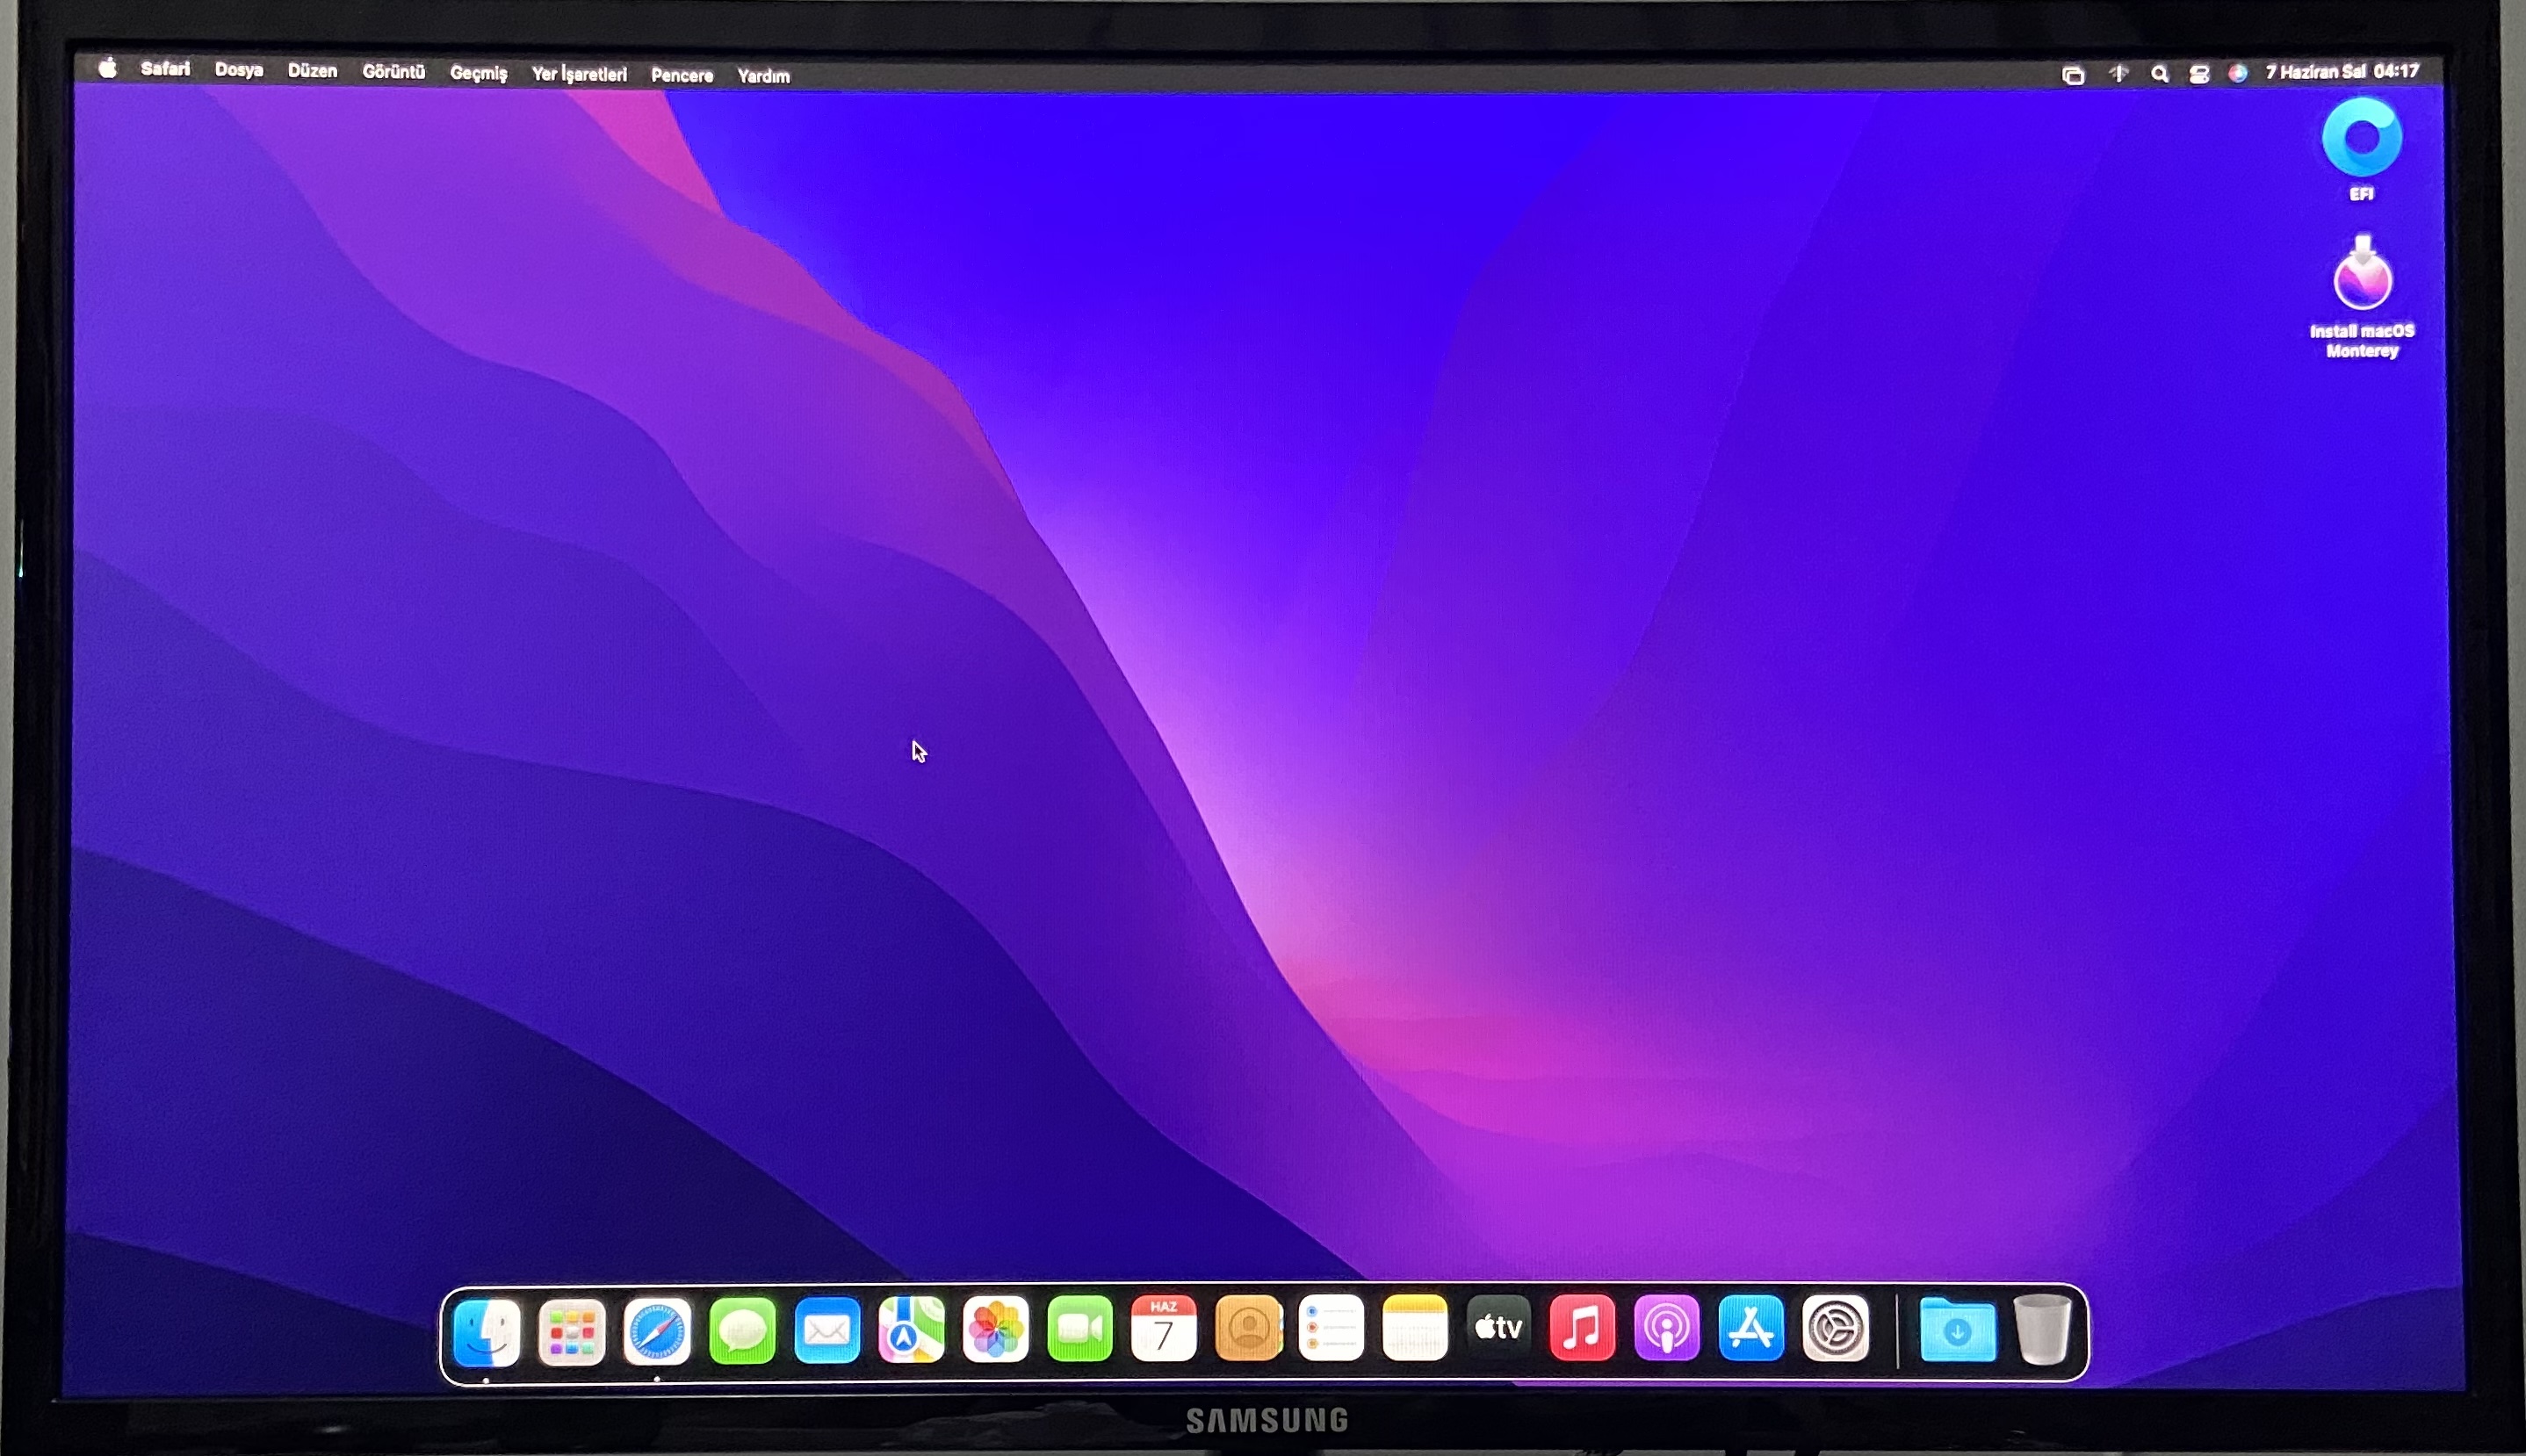2526x1456 pixels.
Task: Launch FaceTime from the Dock
Action: [x=1079, y=1329]
